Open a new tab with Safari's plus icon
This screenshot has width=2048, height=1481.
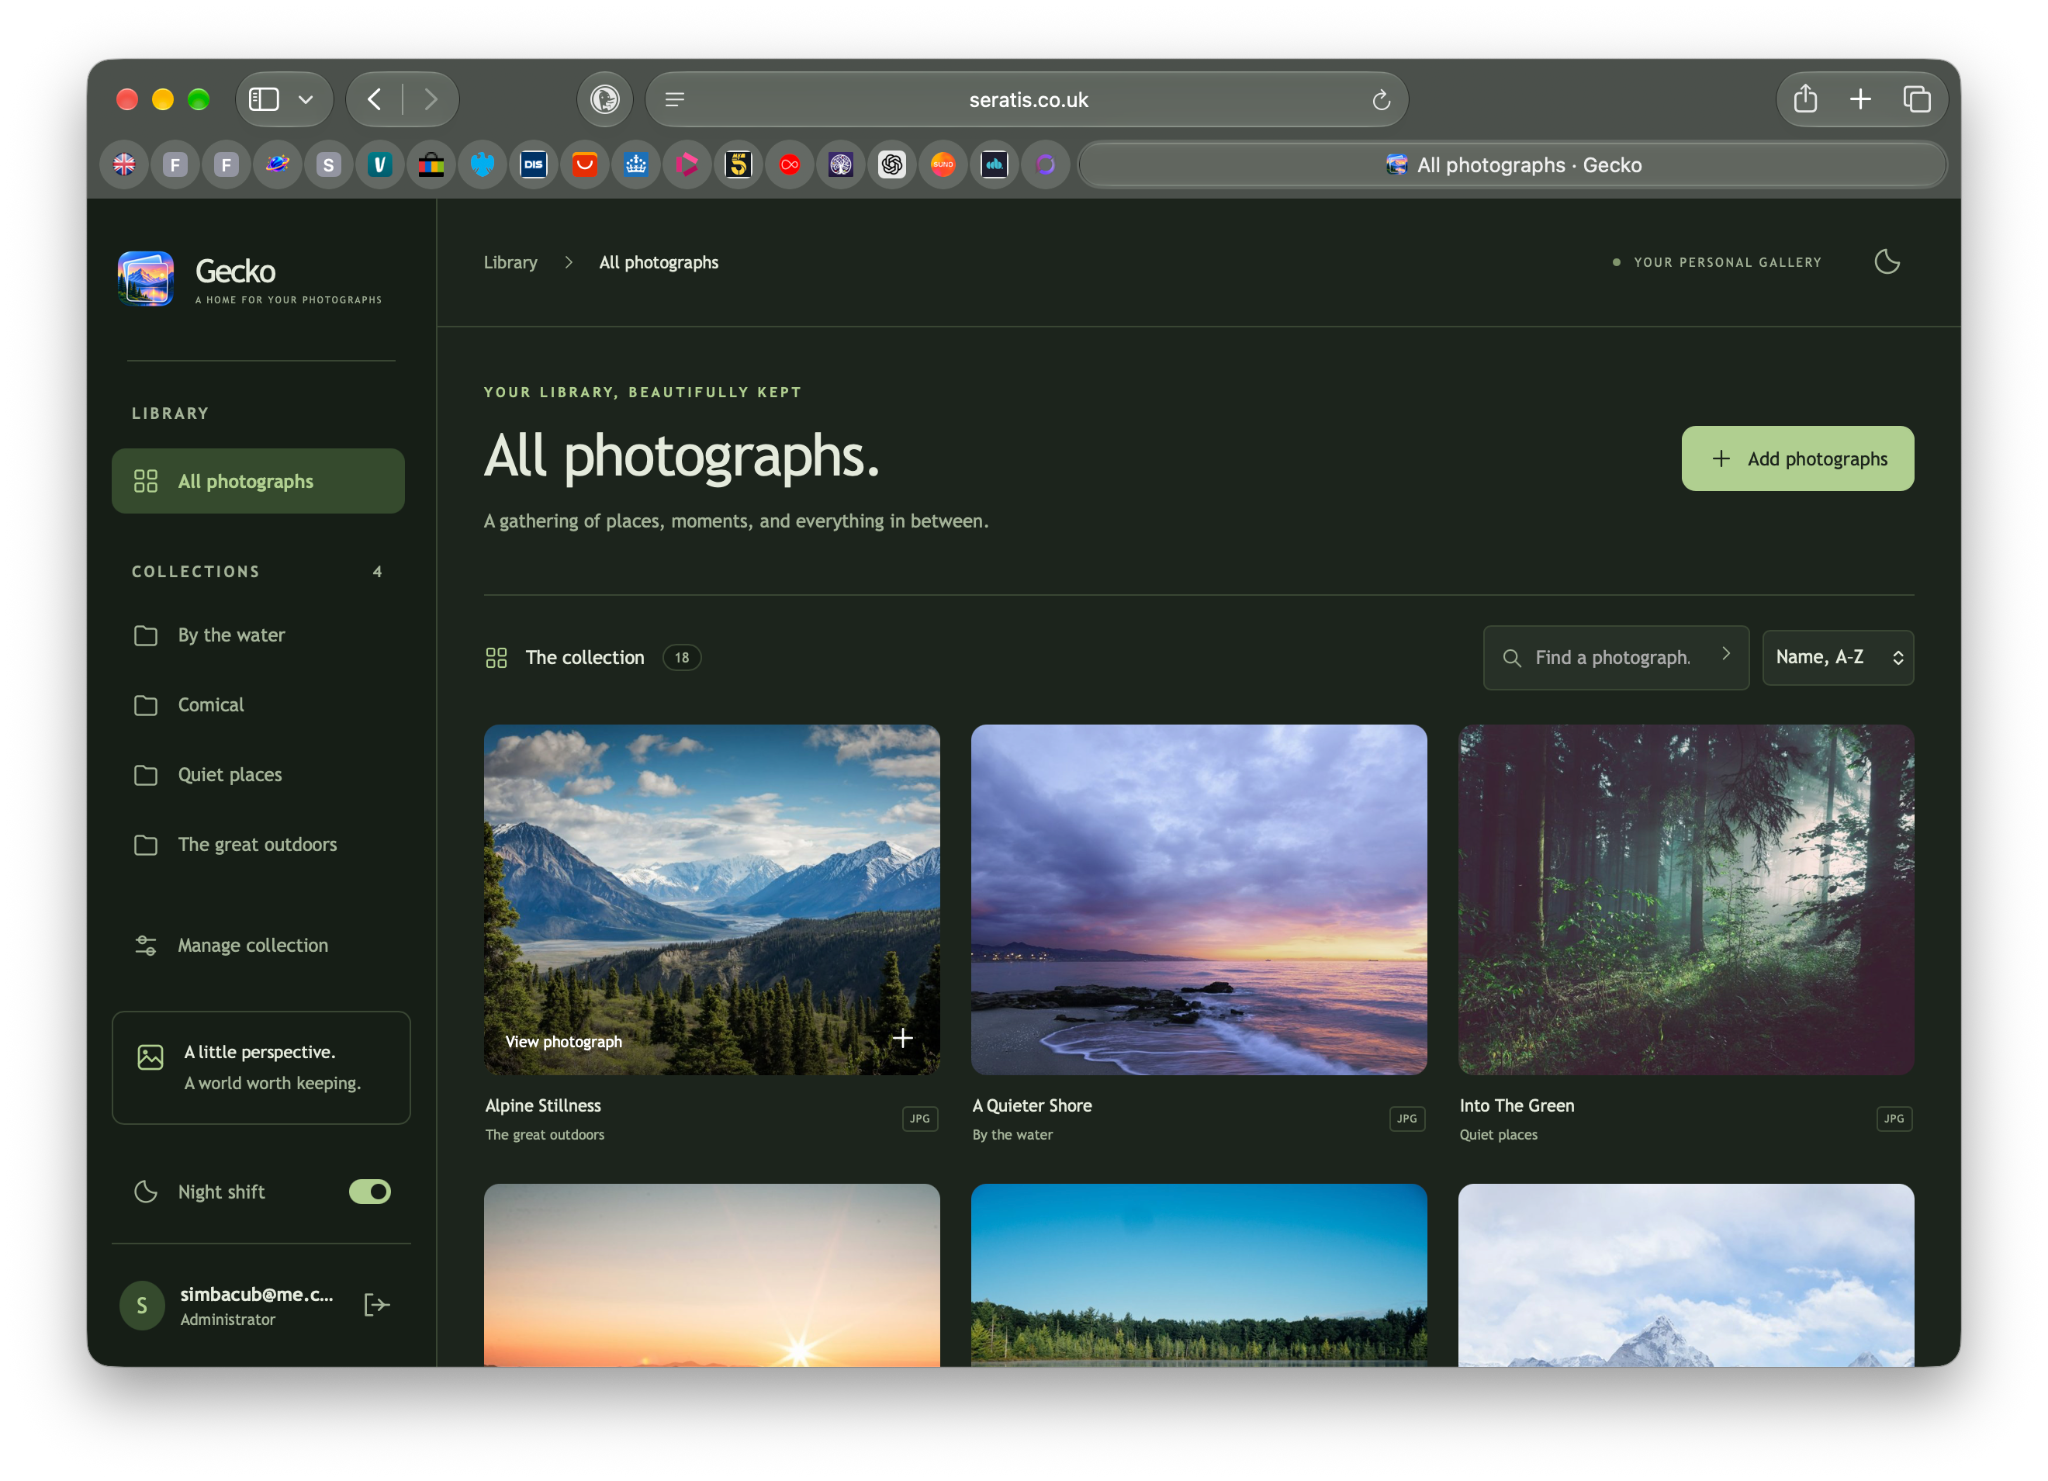tap(1860, 99)
